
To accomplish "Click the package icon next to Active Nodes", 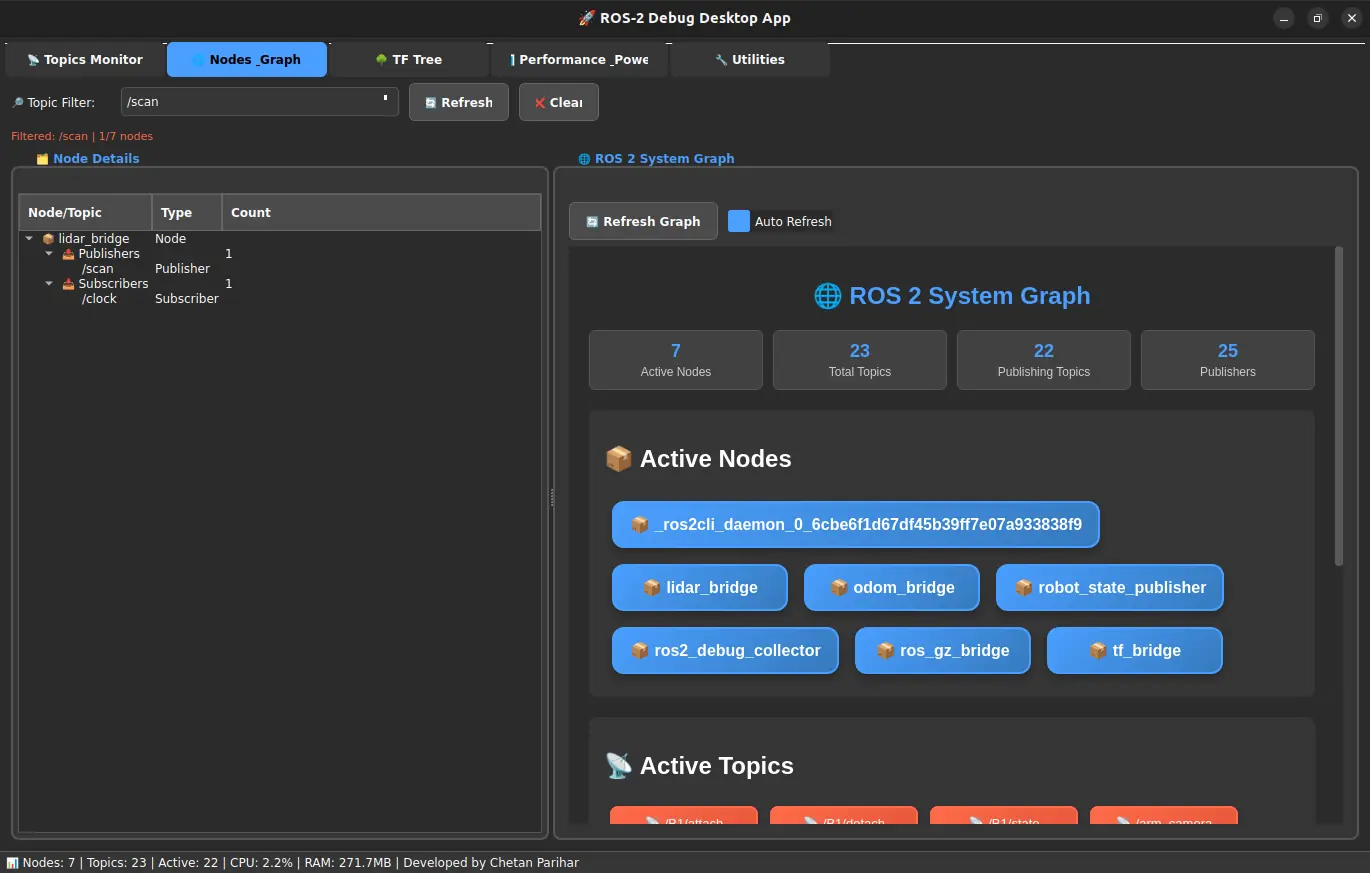I will click(619, 459).
